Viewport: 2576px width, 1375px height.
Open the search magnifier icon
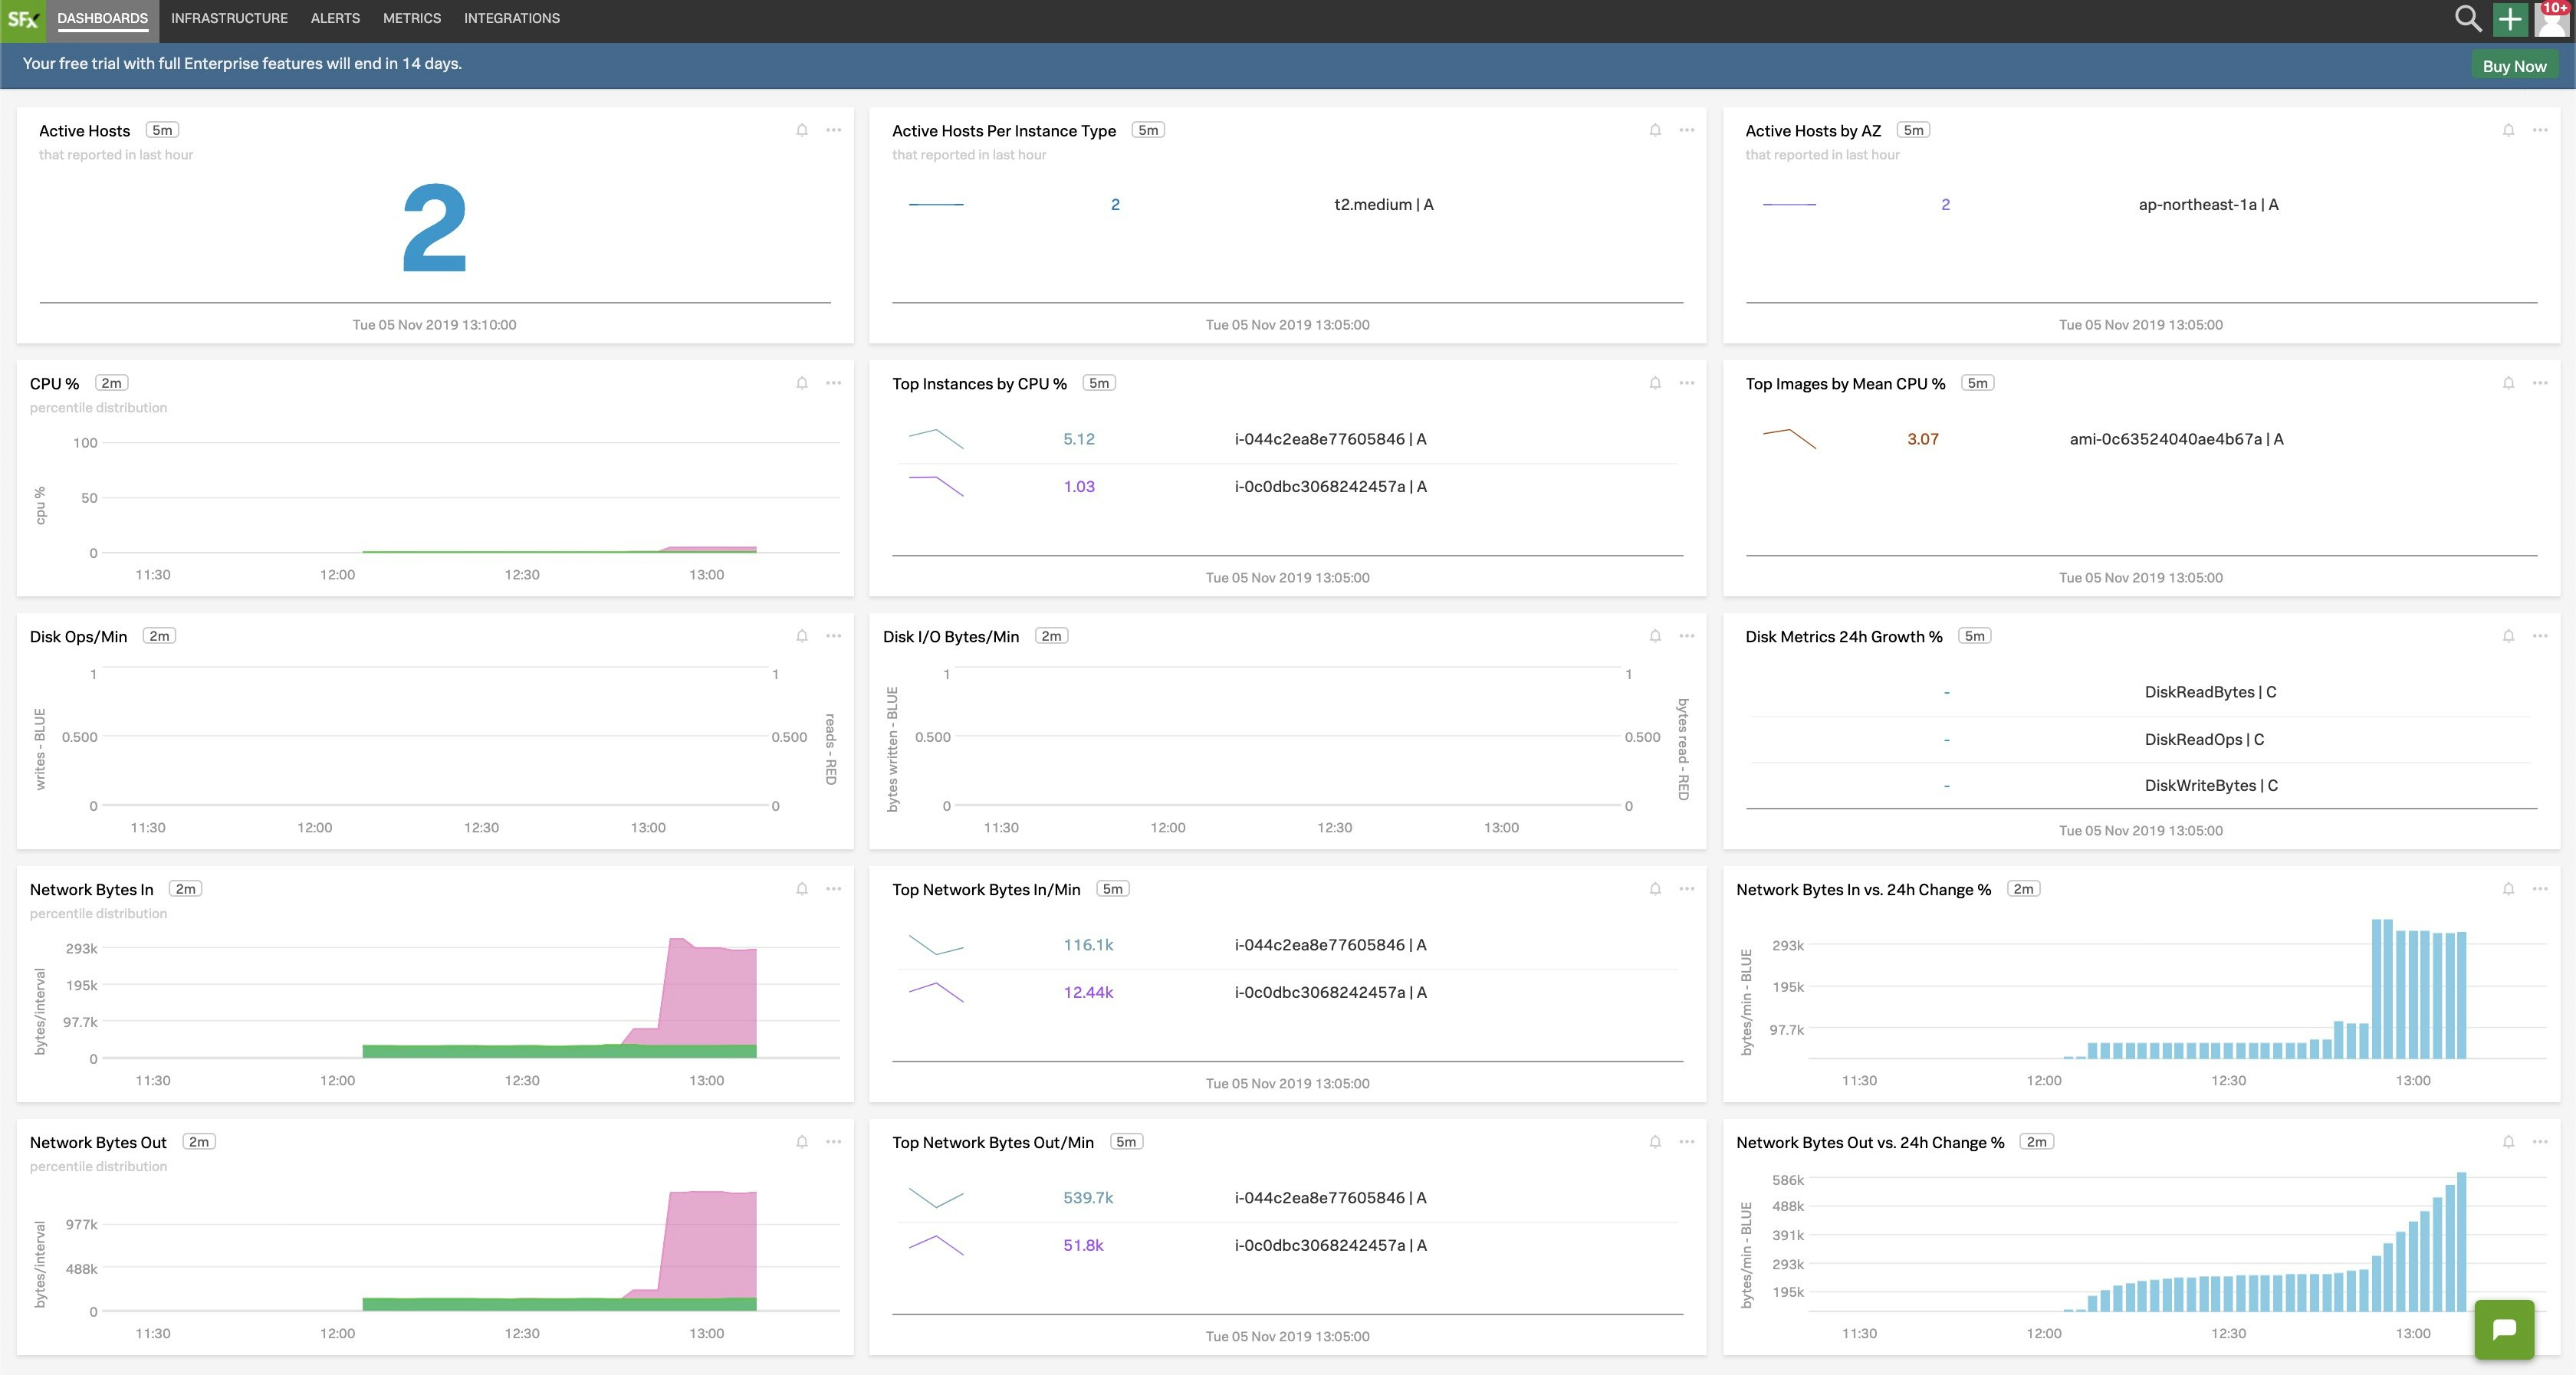click(x=2467, y=19)
